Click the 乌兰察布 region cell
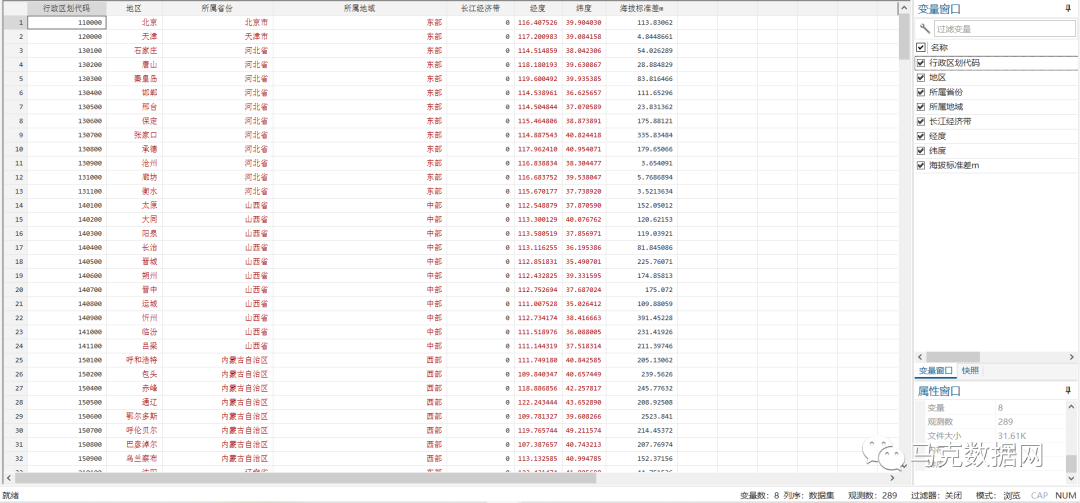Screen dimensions: 1080x503 coord(134,458)
